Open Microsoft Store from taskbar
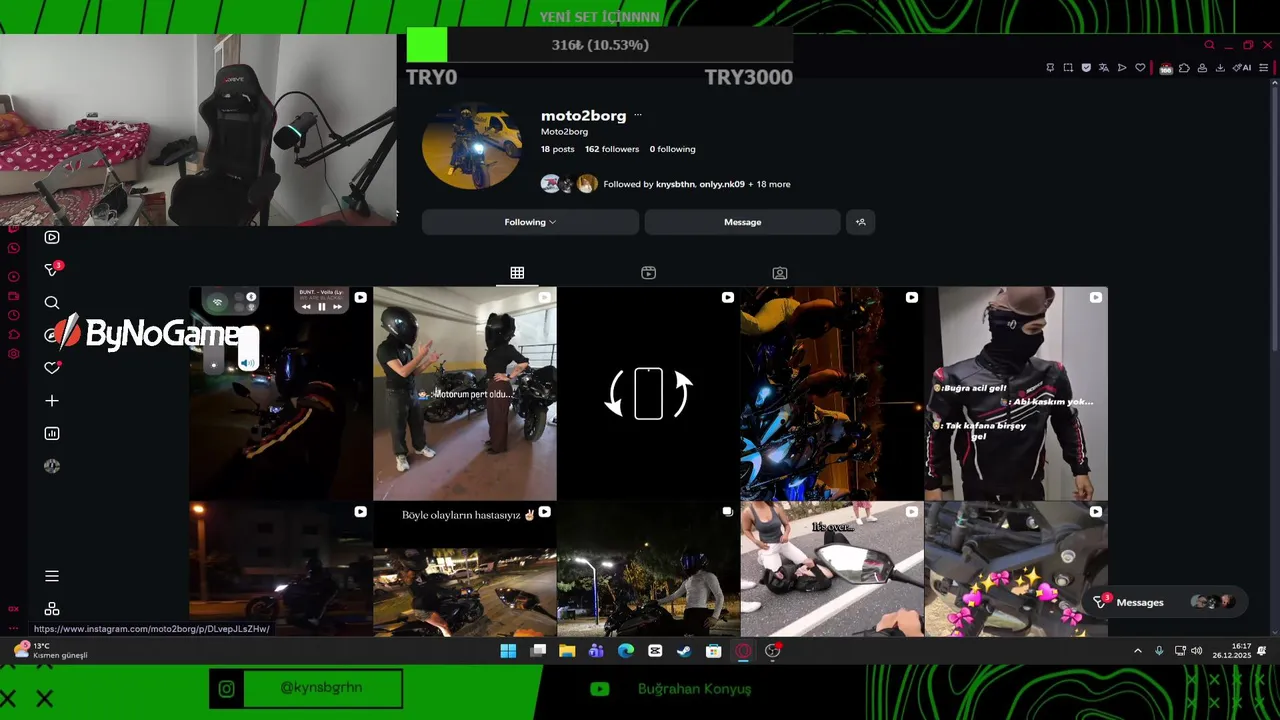Viewport: 1280px width, 720px height. [x=713, y=651]
